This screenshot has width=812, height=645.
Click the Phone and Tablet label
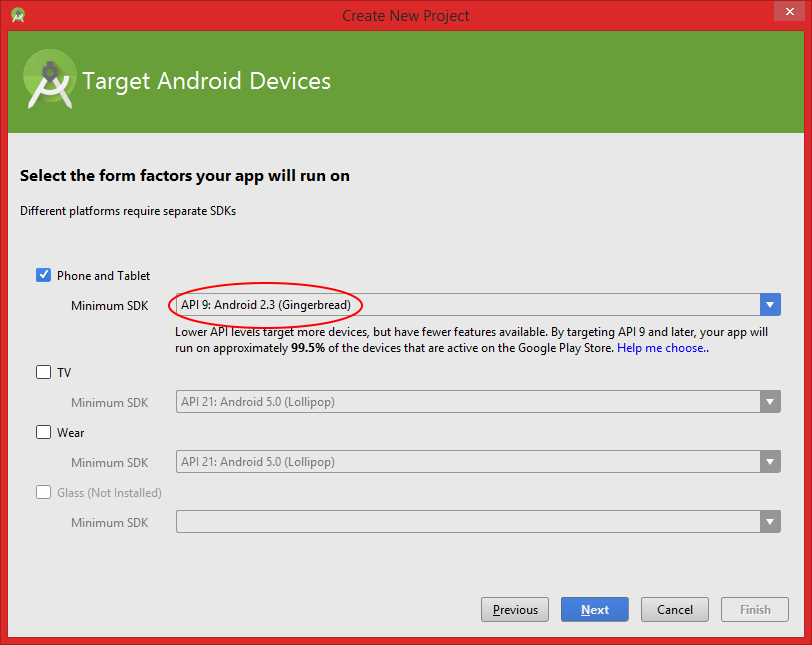(103, 275)
